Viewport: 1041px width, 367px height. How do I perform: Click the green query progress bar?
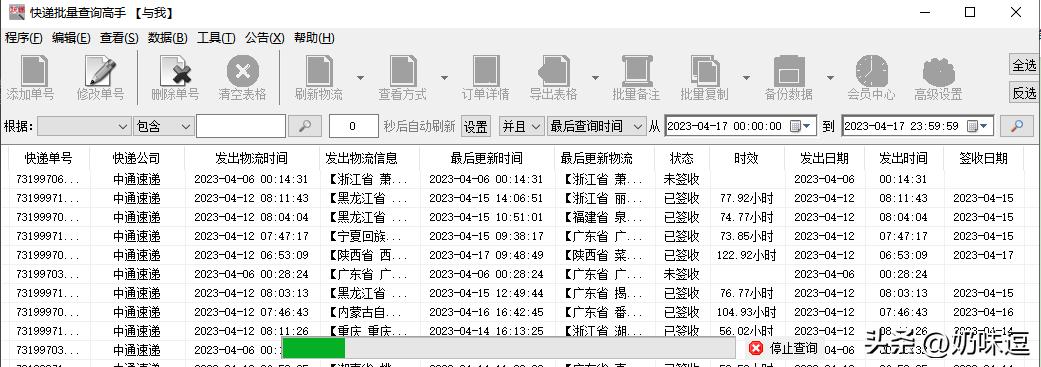pos(313,348)
